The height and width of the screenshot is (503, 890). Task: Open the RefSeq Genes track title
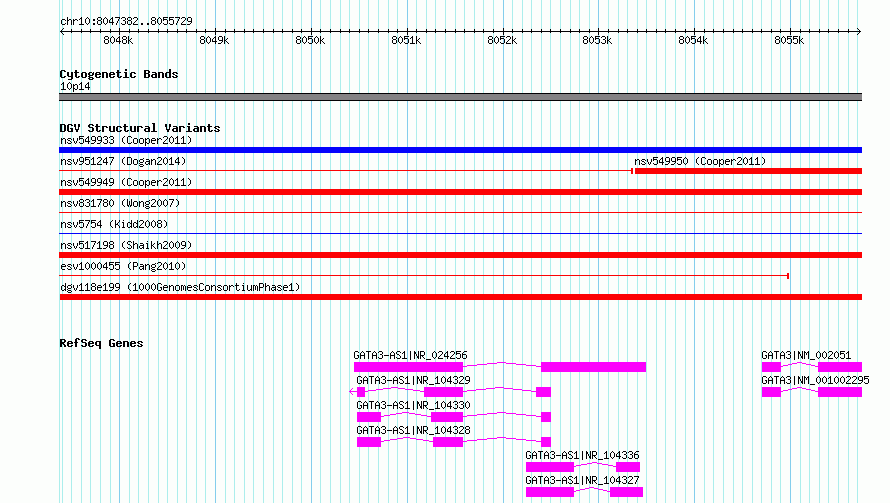pos(101,343)
